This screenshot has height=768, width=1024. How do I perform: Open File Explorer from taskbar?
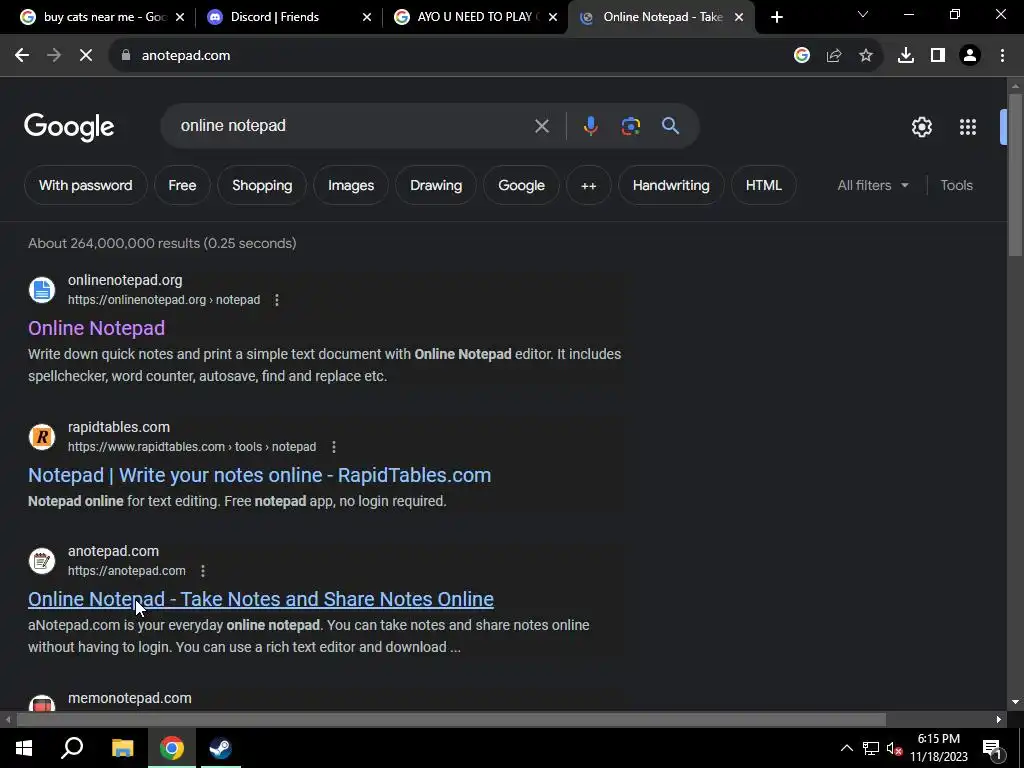[x=122, y=748]
